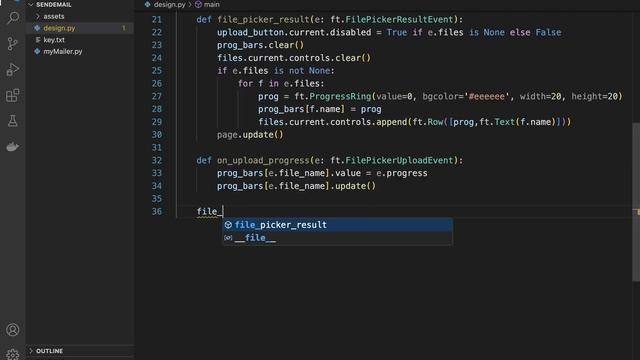Open the Accounts menu icon
Screen dimensions: 640x360
[13, 330]
